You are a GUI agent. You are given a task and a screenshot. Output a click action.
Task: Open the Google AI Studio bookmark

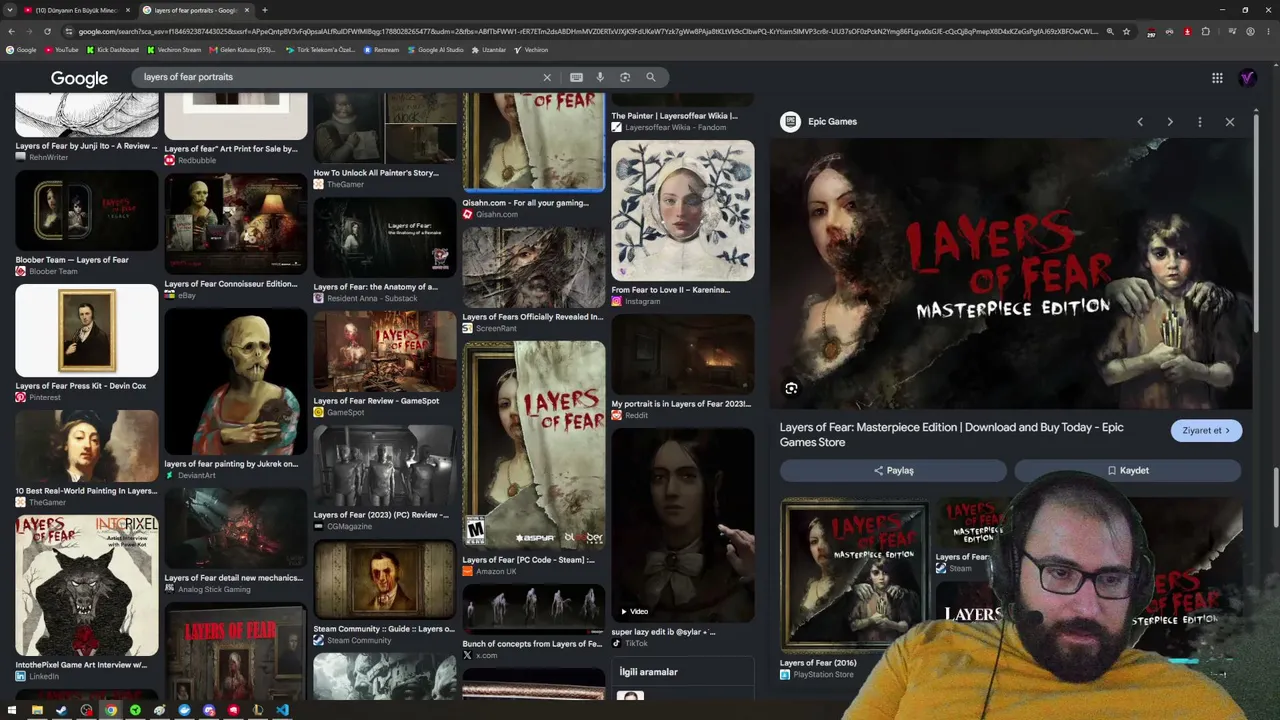click(x=436, y=50)
